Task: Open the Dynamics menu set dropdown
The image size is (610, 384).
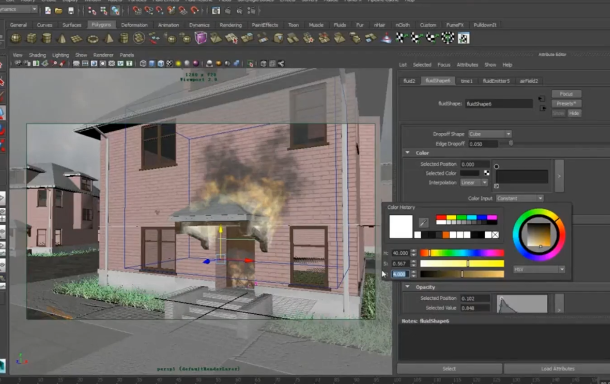Action: point(19,9)
